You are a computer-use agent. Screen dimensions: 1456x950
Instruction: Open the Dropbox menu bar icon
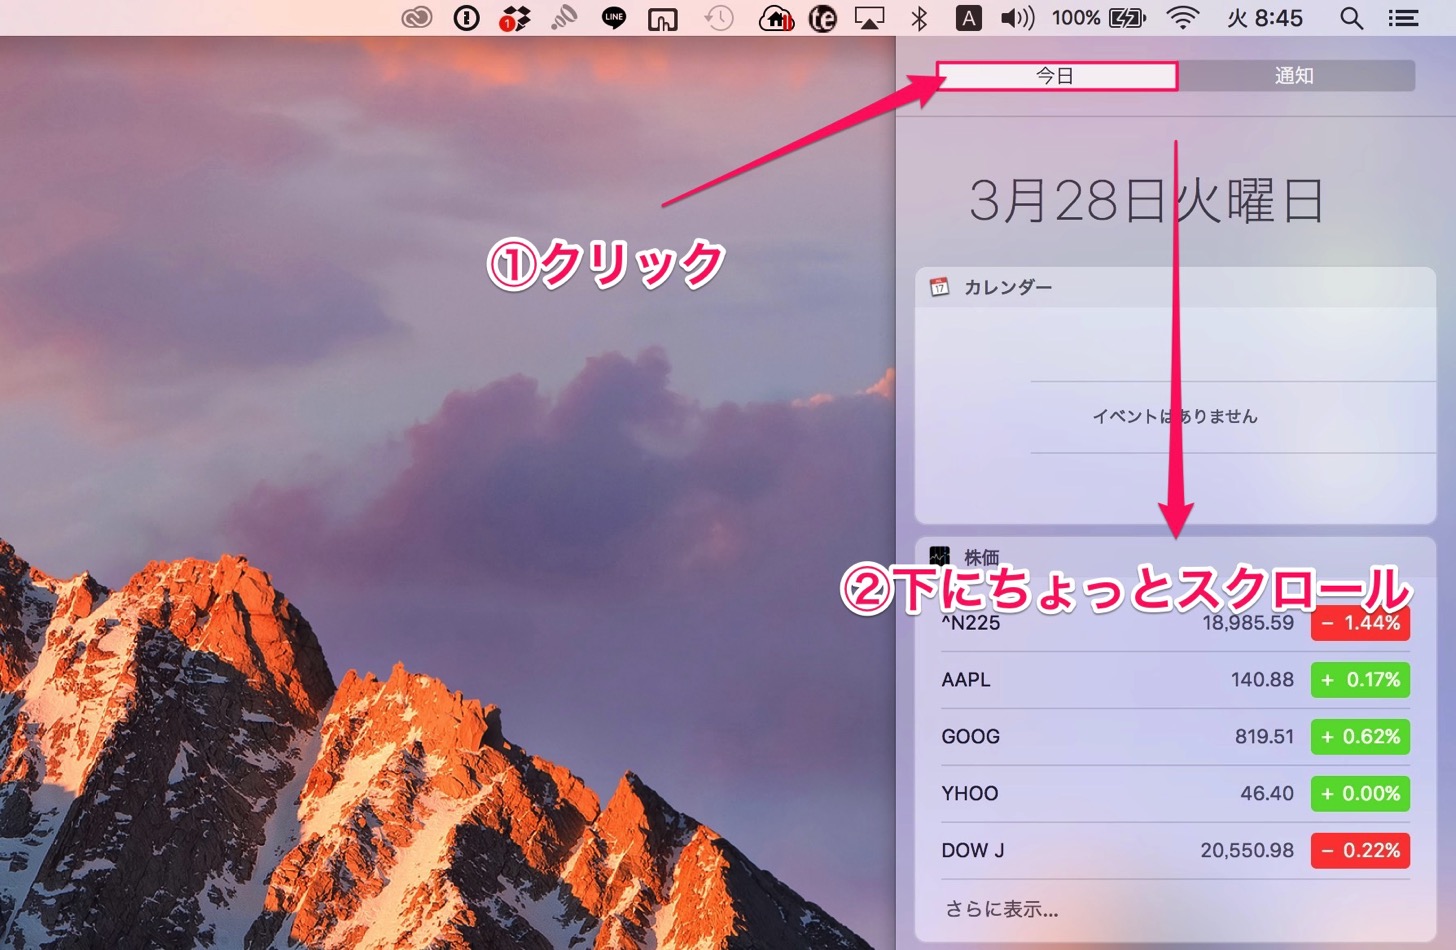pyautogui.click(x=514, y=18)
